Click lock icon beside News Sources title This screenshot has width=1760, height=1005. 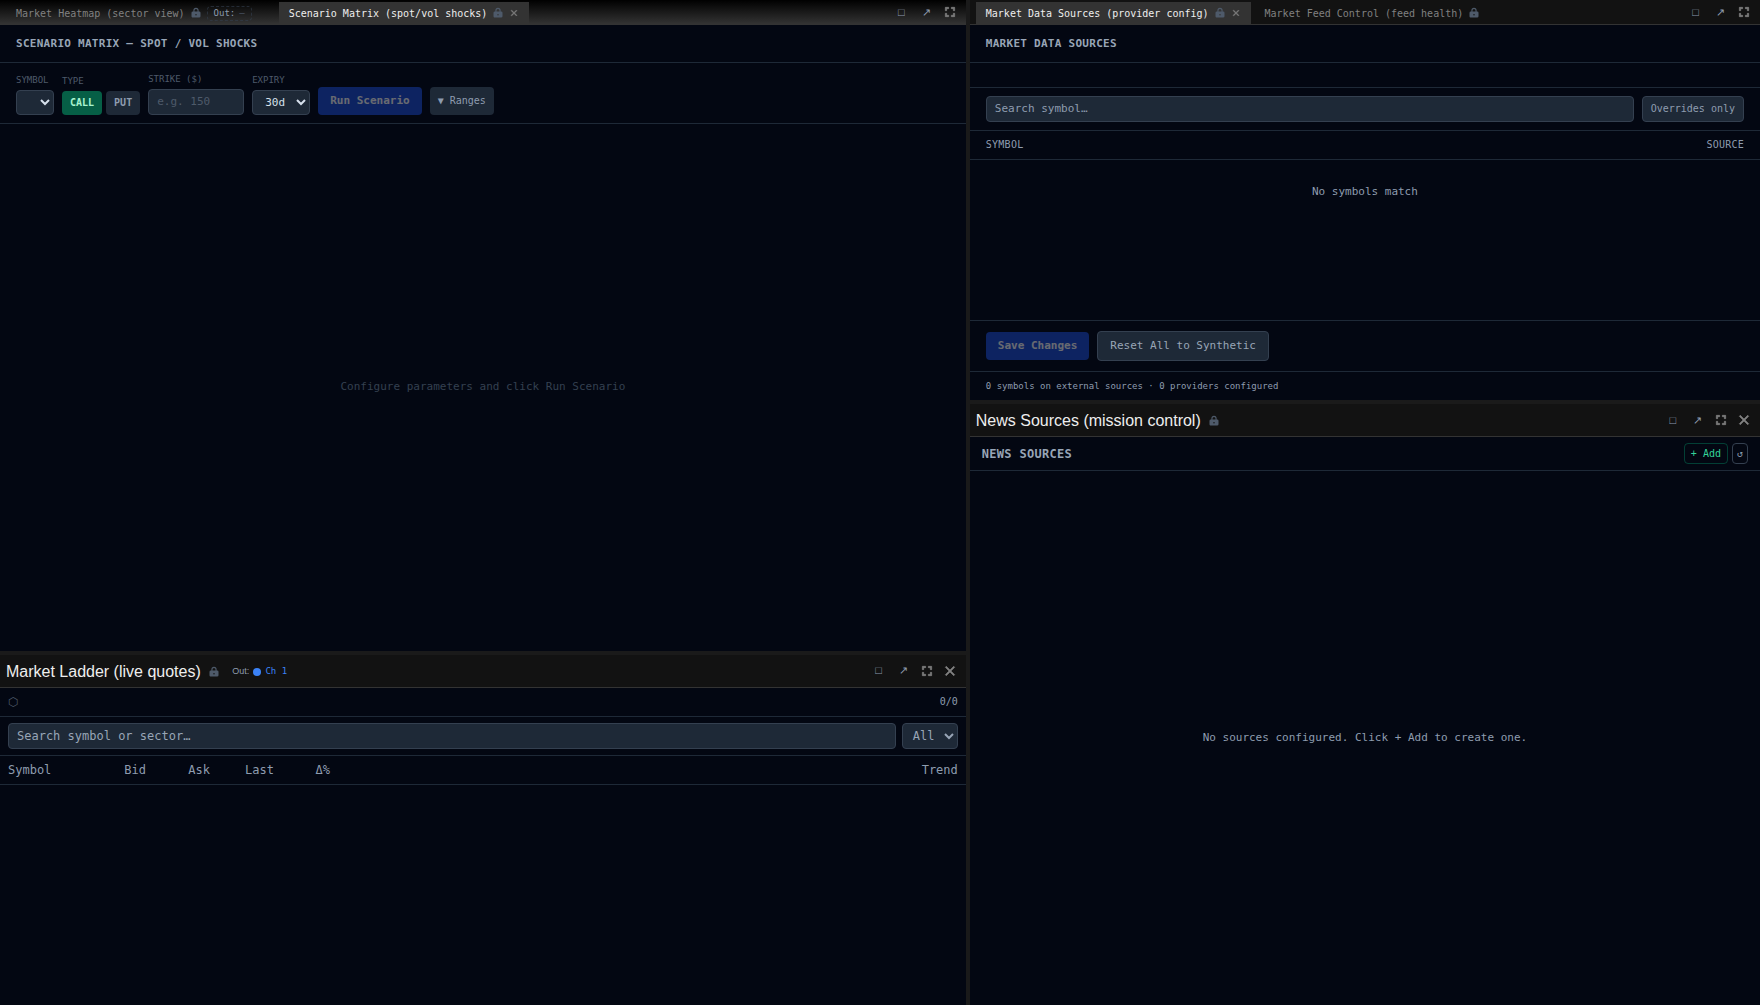point(1214,421)
